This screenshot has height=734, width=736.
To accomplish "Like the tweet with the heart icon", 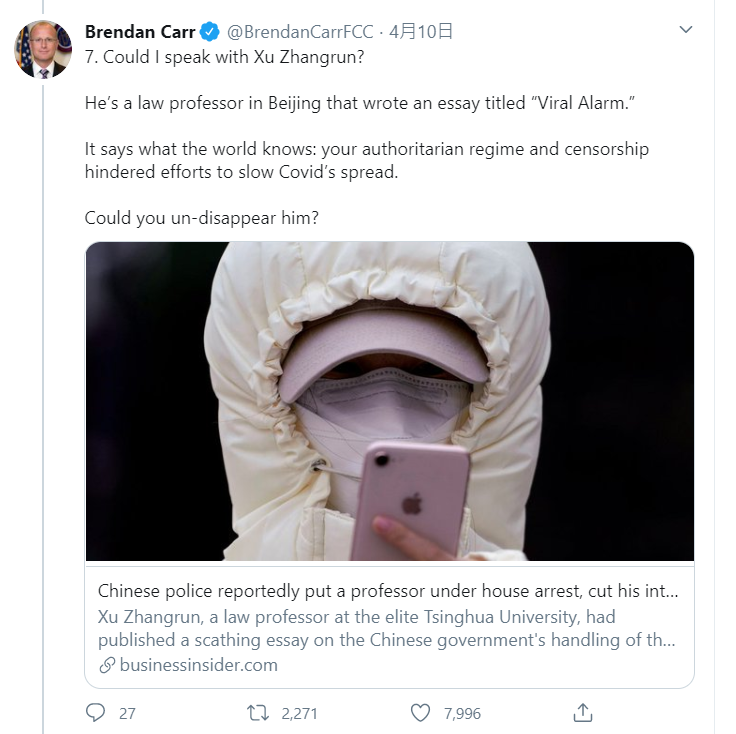I will coord(421,713).
